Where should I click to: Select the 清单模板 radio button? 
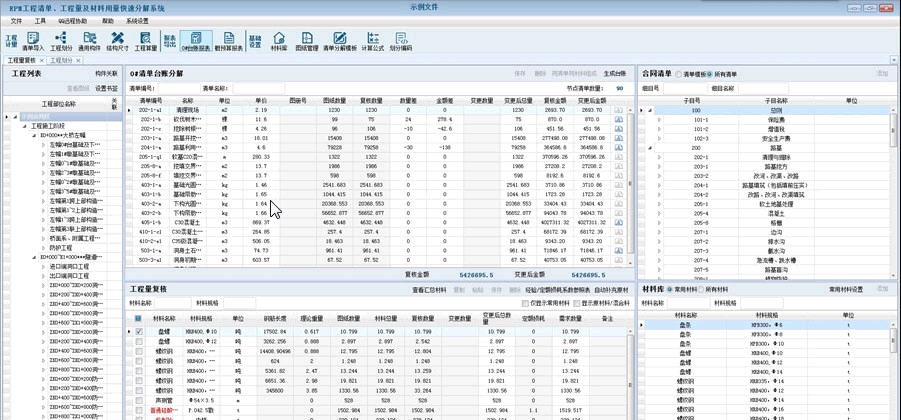click(x=679, y=74)
